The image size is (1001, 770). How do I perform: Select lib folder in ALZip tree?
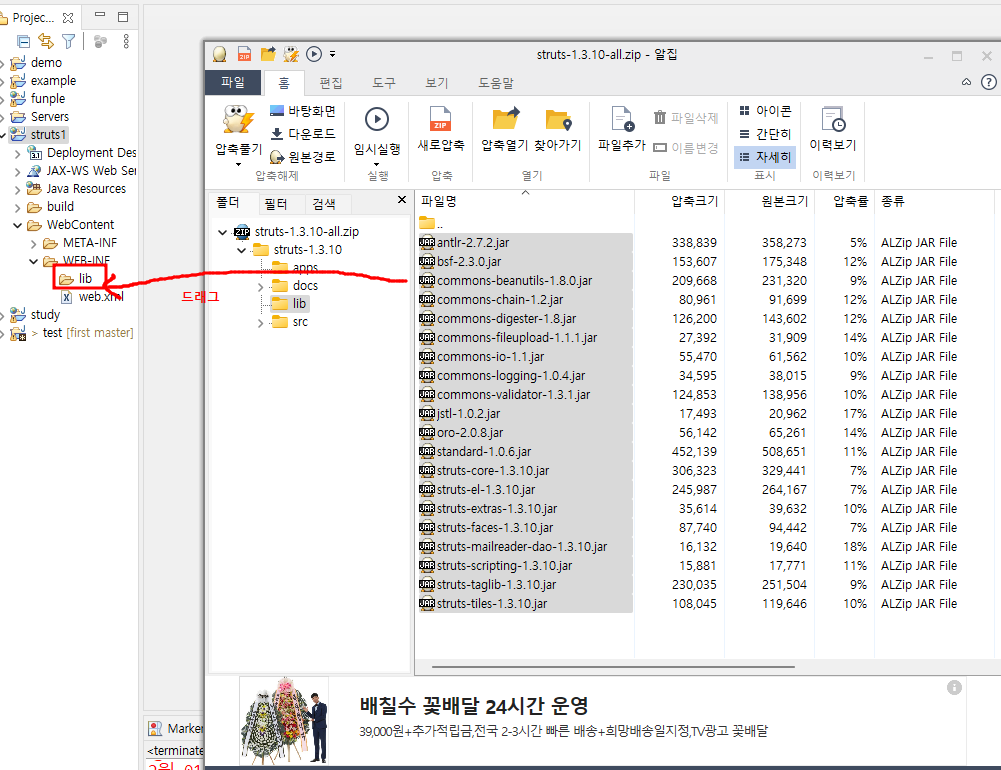(290, 304)
